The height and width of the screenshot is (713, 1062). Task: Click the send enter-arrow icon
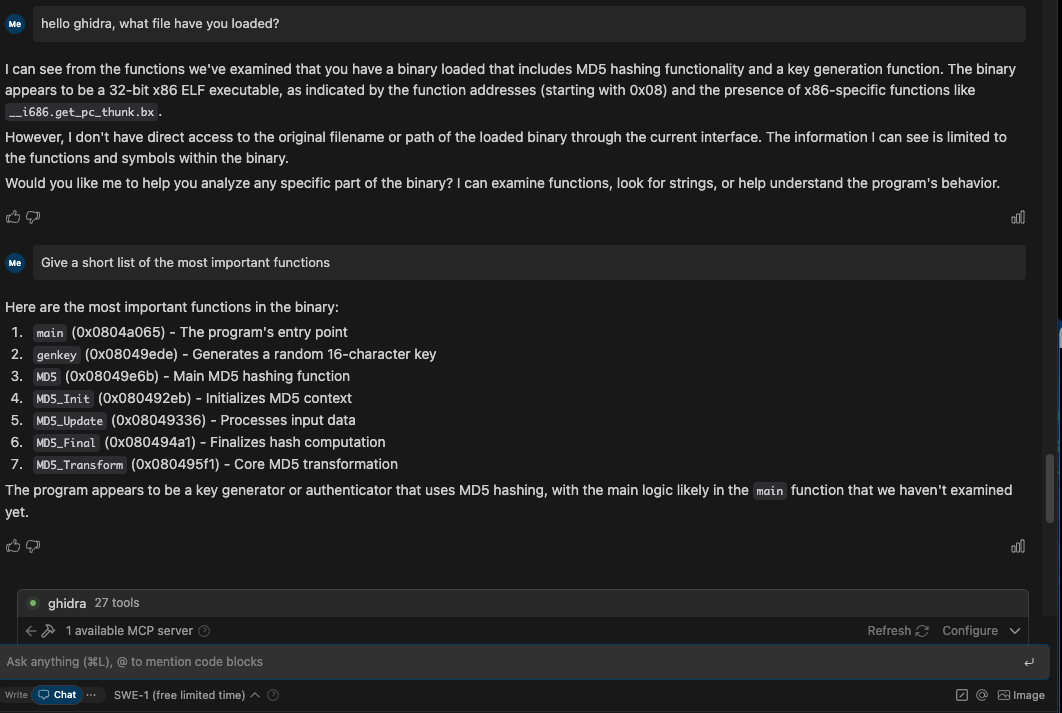pos(1029,662)
